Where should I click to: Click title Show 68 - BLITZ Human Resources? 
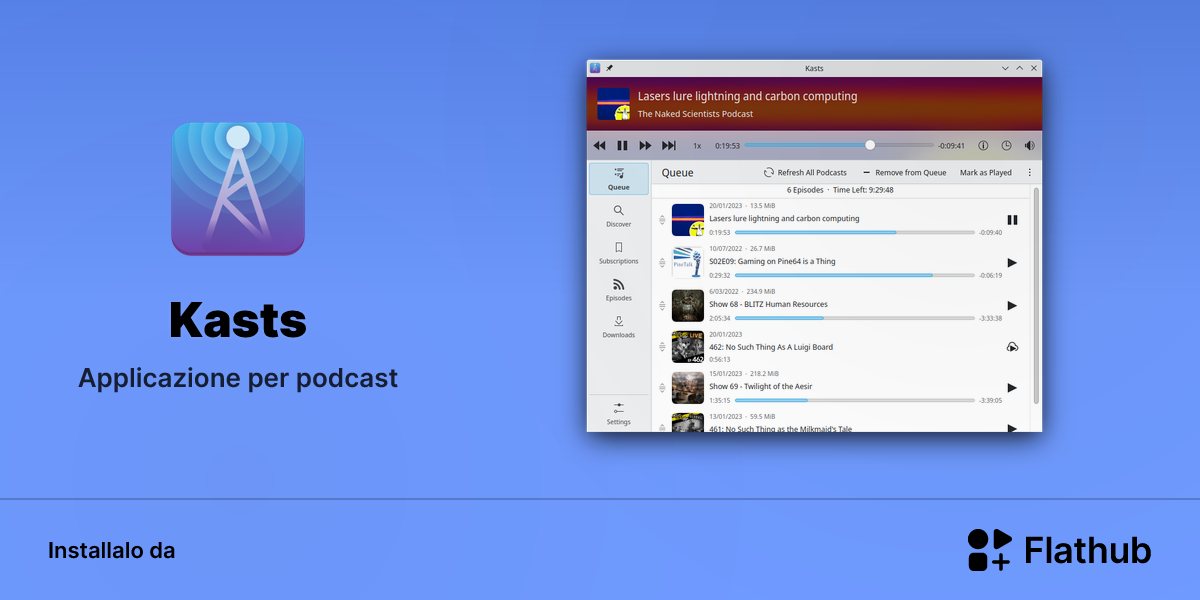click(768, 304)
